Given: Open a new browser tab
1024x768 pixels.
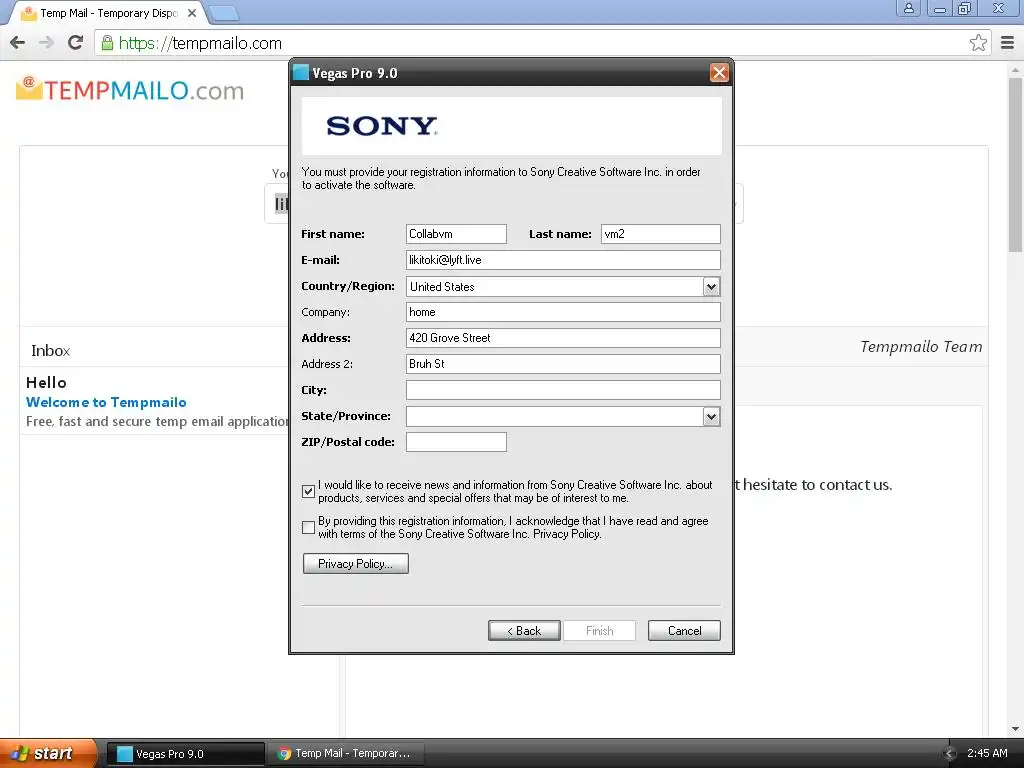Looking at the screenshot, I should coord(224,13).
